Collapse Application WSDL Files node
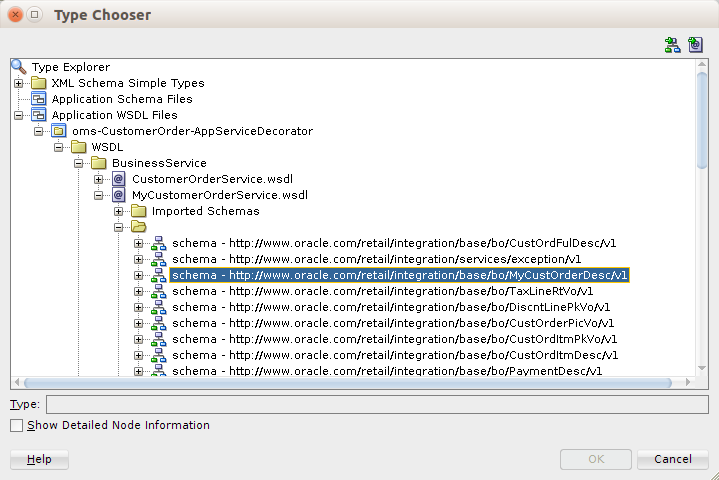The image size is (719, 480). coord(18,116)
